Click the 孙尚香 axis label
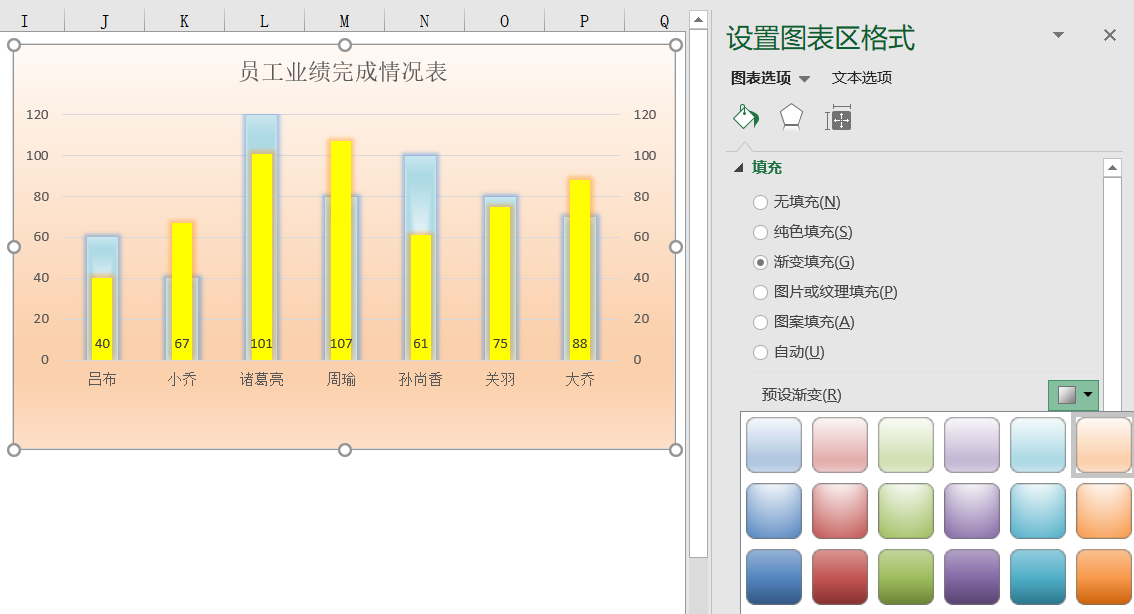1134x614 pixels. pyautogui.click(x=420, y=379)
